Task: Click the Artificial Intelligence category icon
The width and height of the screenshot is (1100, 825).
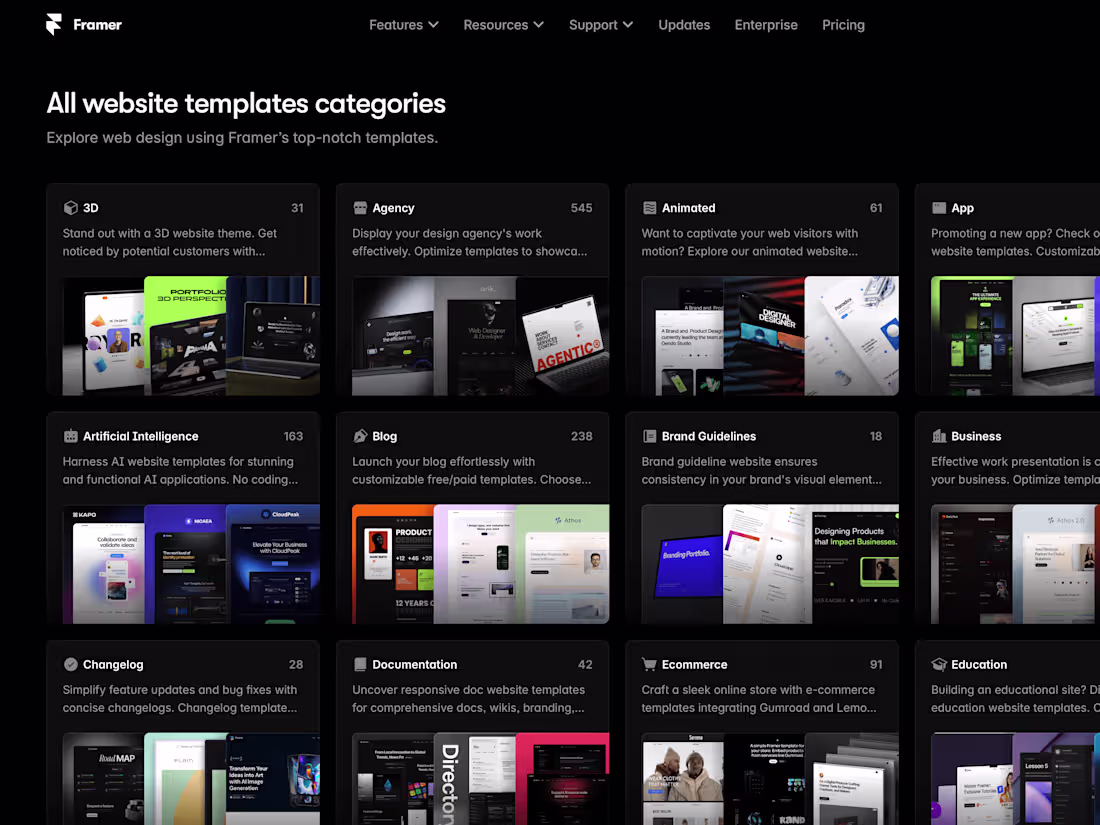Action: (69, 435)
